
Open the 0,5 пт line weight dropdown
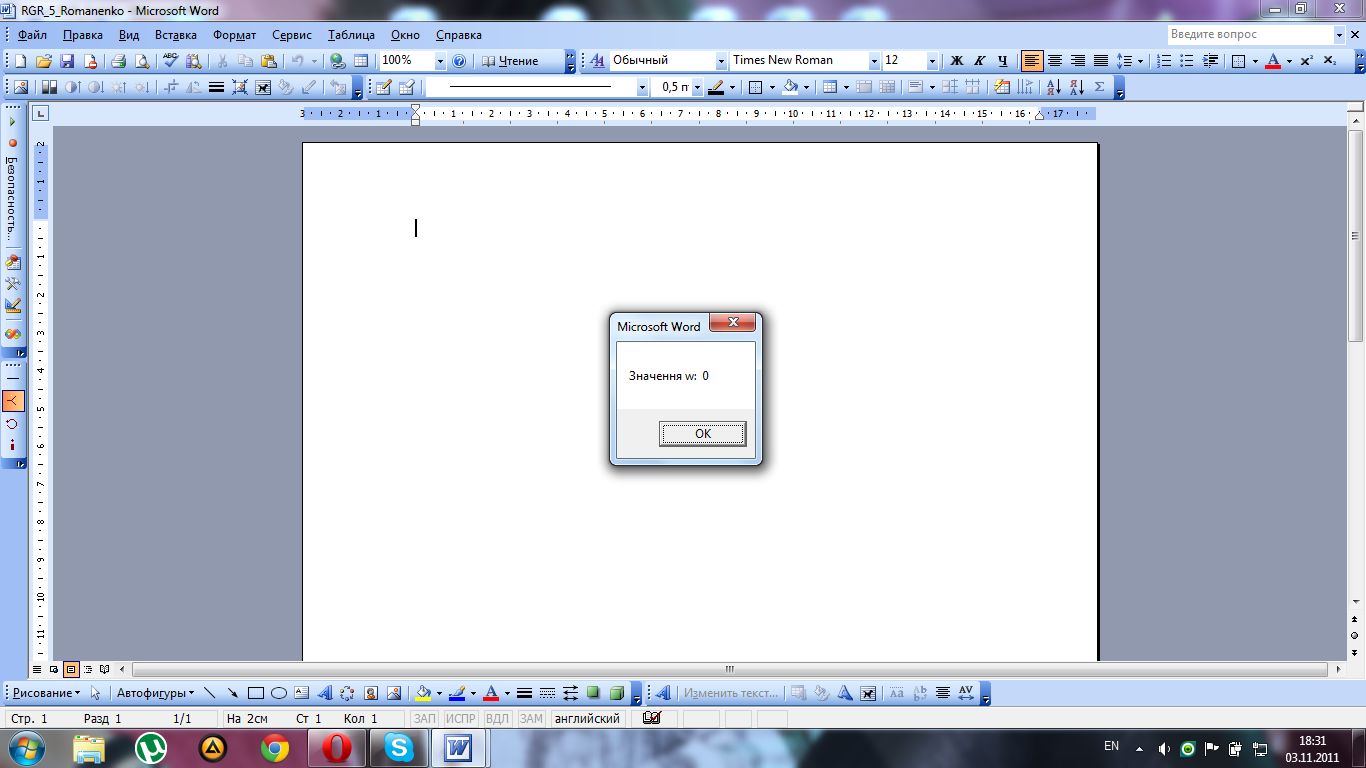[x=697, y=87]
